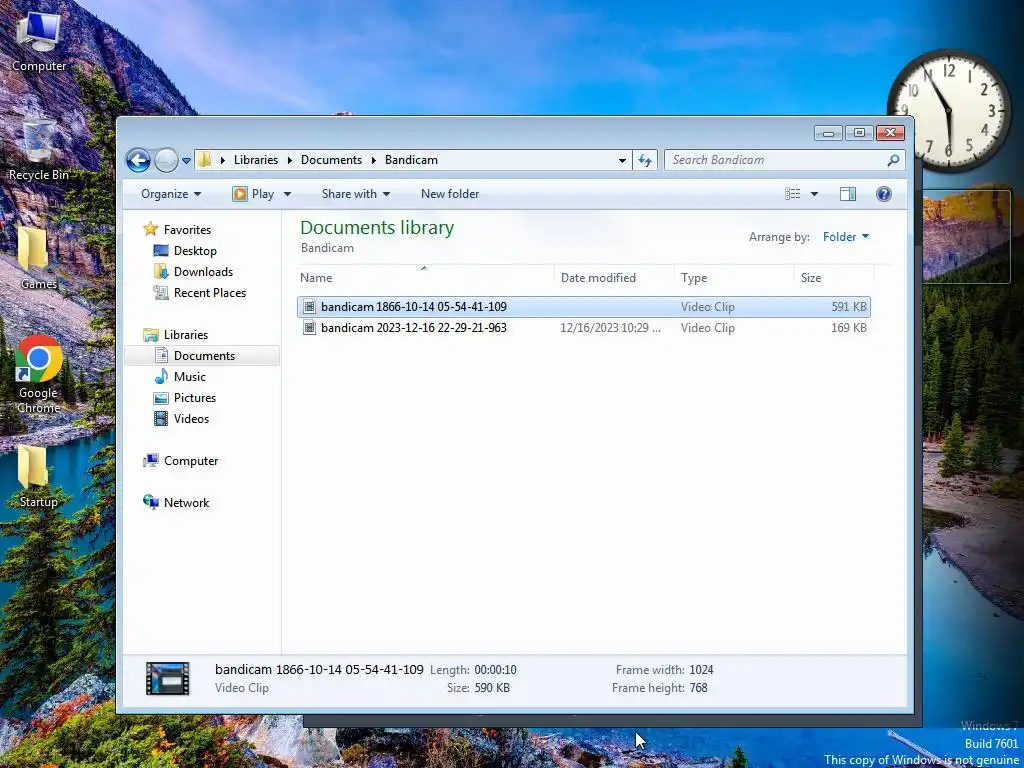Open the Computer desktop icon

pyautogui.click(x=39, y=42)
